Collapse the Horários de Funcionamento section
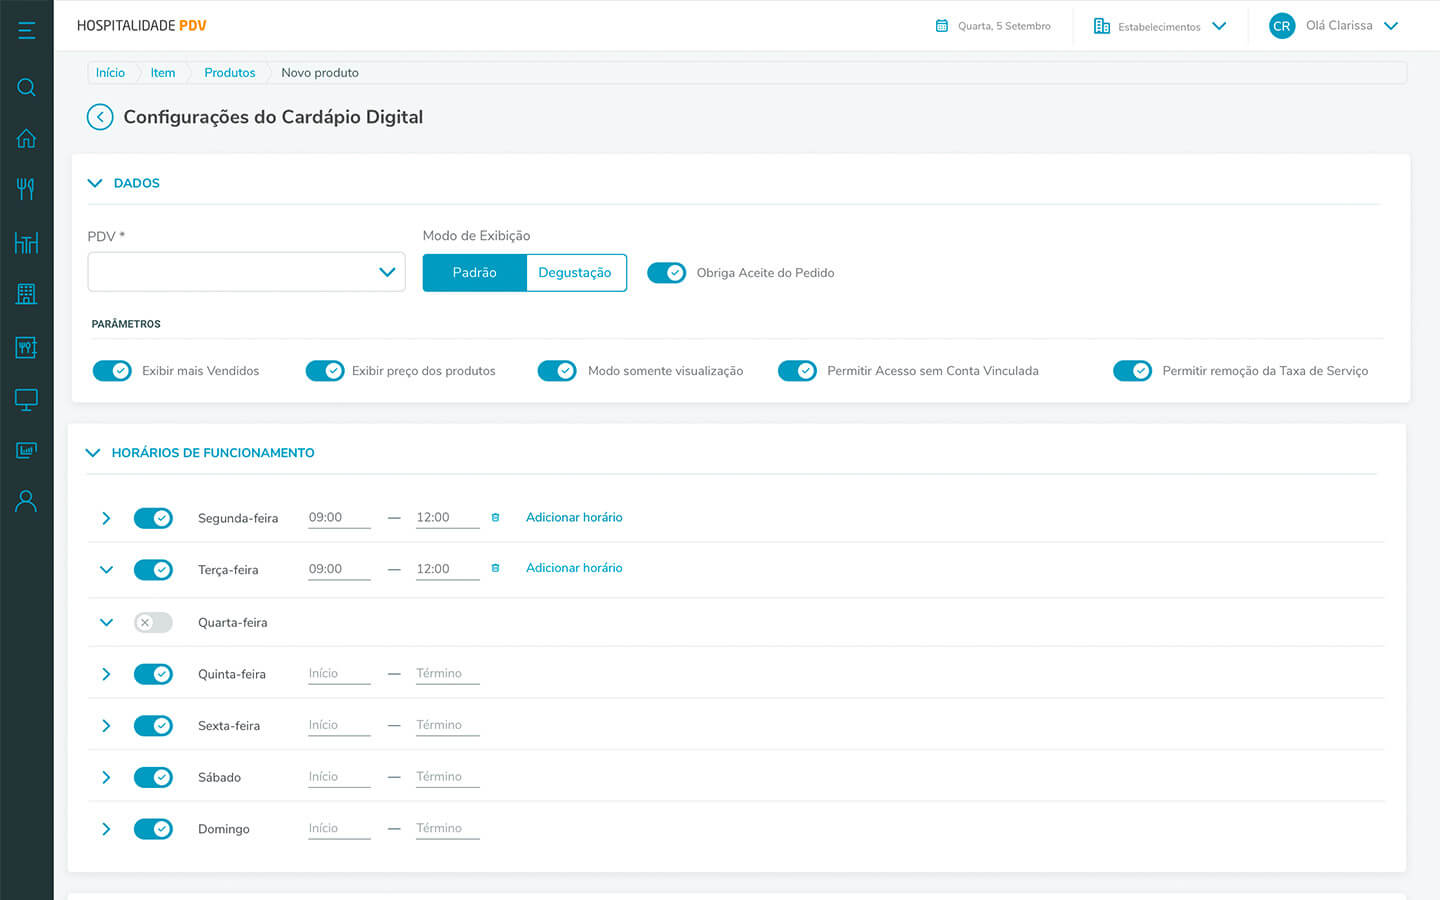1440x900 pixels. click(94, 453)
